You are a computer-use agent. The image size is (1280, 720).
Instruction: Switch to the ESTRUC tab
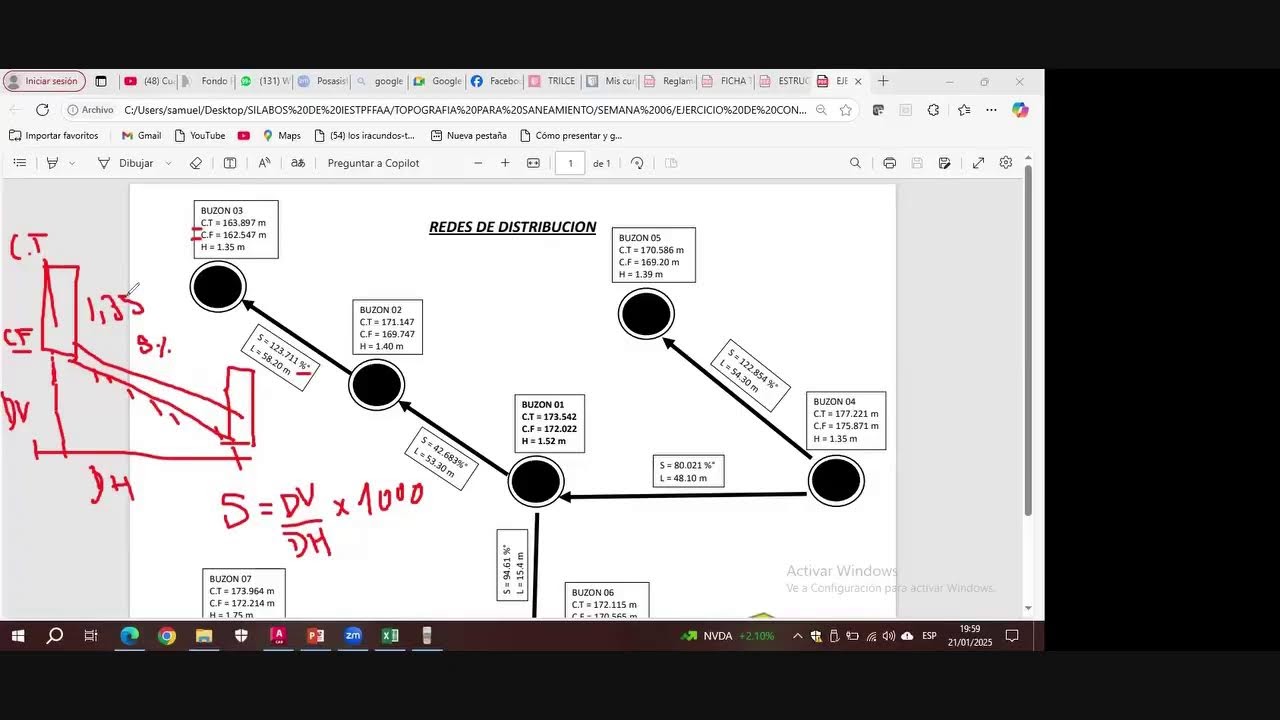pos(783,81)
